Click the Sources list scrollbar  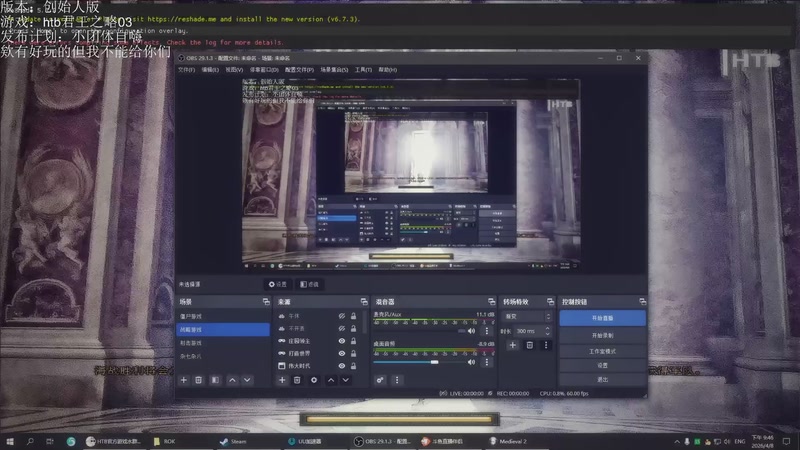(365, 321)
